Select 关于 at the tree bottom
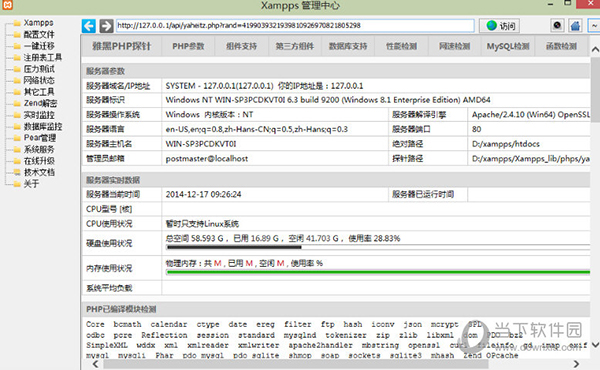 (x=31, y=184)
